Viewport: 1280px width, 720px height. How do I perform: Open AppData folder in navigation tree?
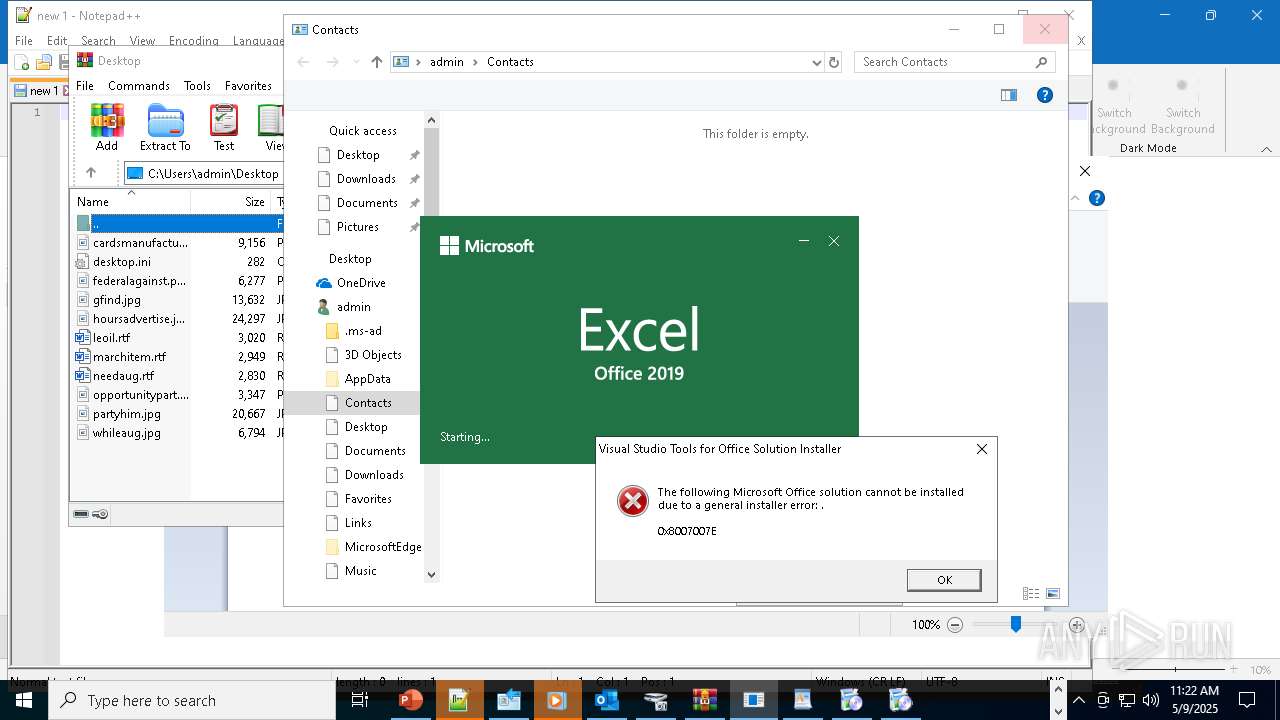coord(367,379)
